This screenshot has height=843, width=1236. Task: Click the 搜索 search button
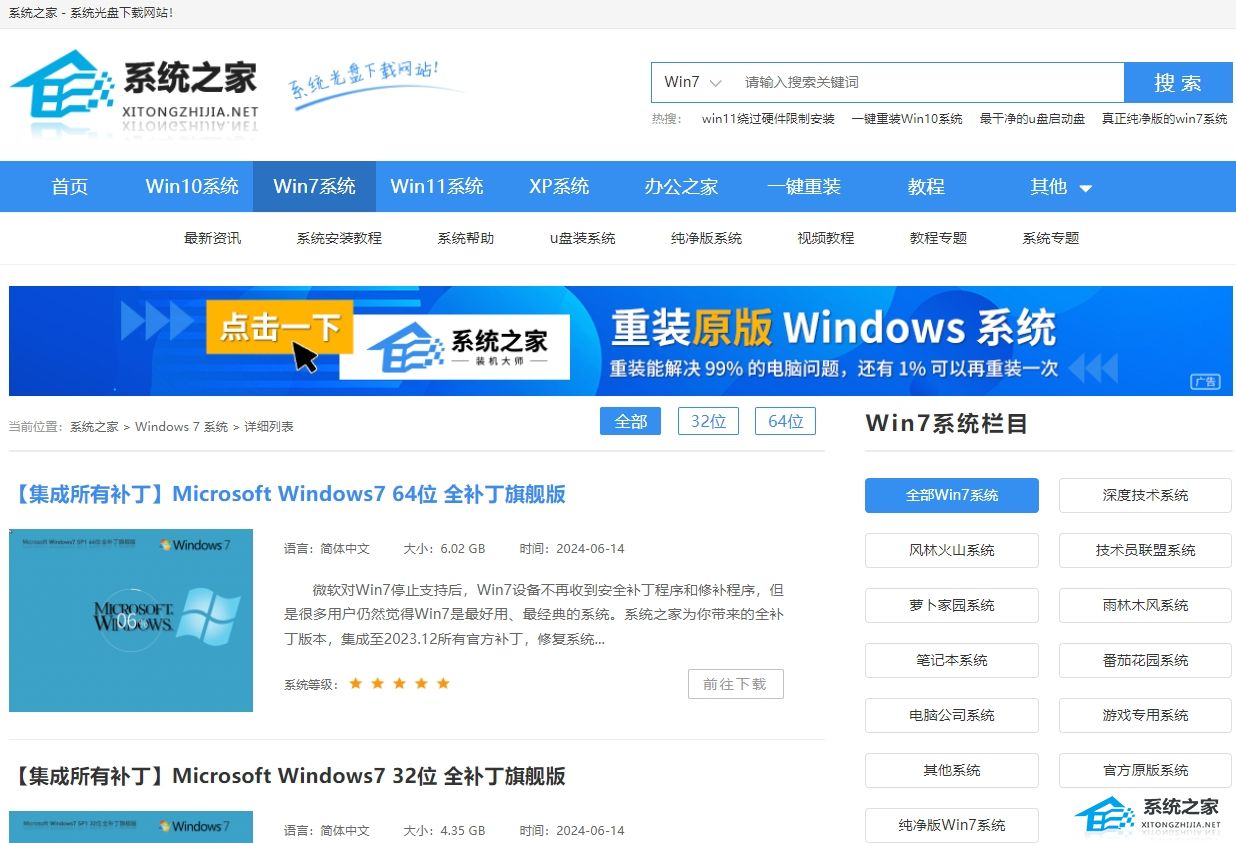click(x=1177, y=82)
